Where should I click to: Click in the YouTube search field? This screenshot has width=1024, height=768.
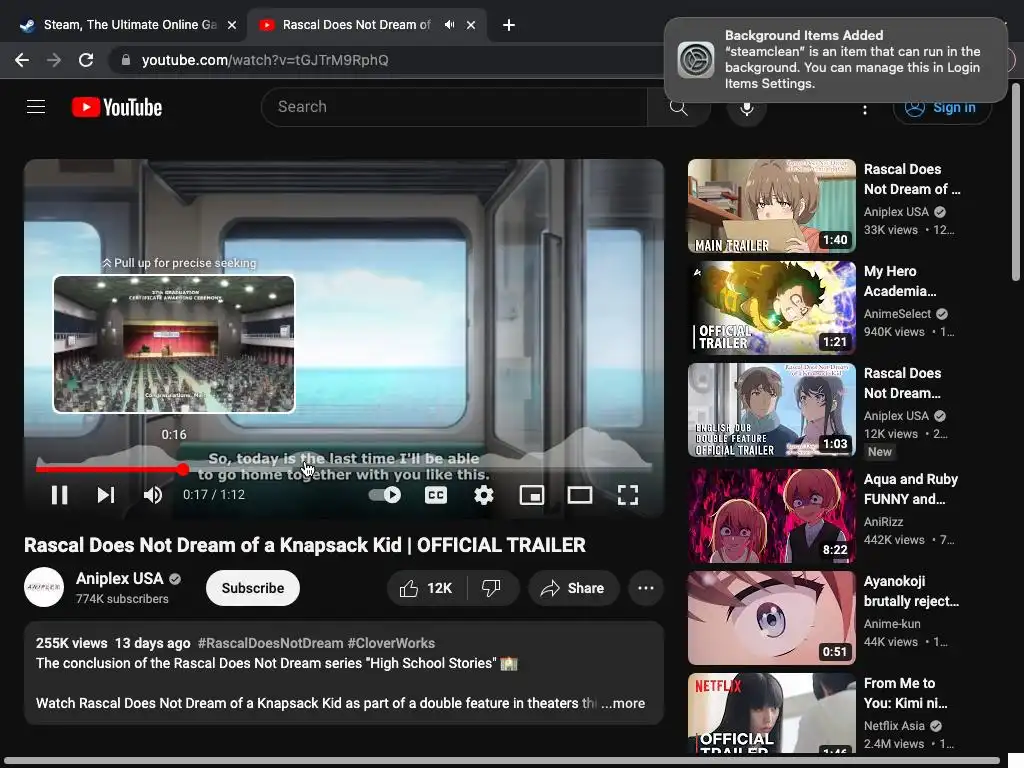pyautogui.click(x=454, y=107)
